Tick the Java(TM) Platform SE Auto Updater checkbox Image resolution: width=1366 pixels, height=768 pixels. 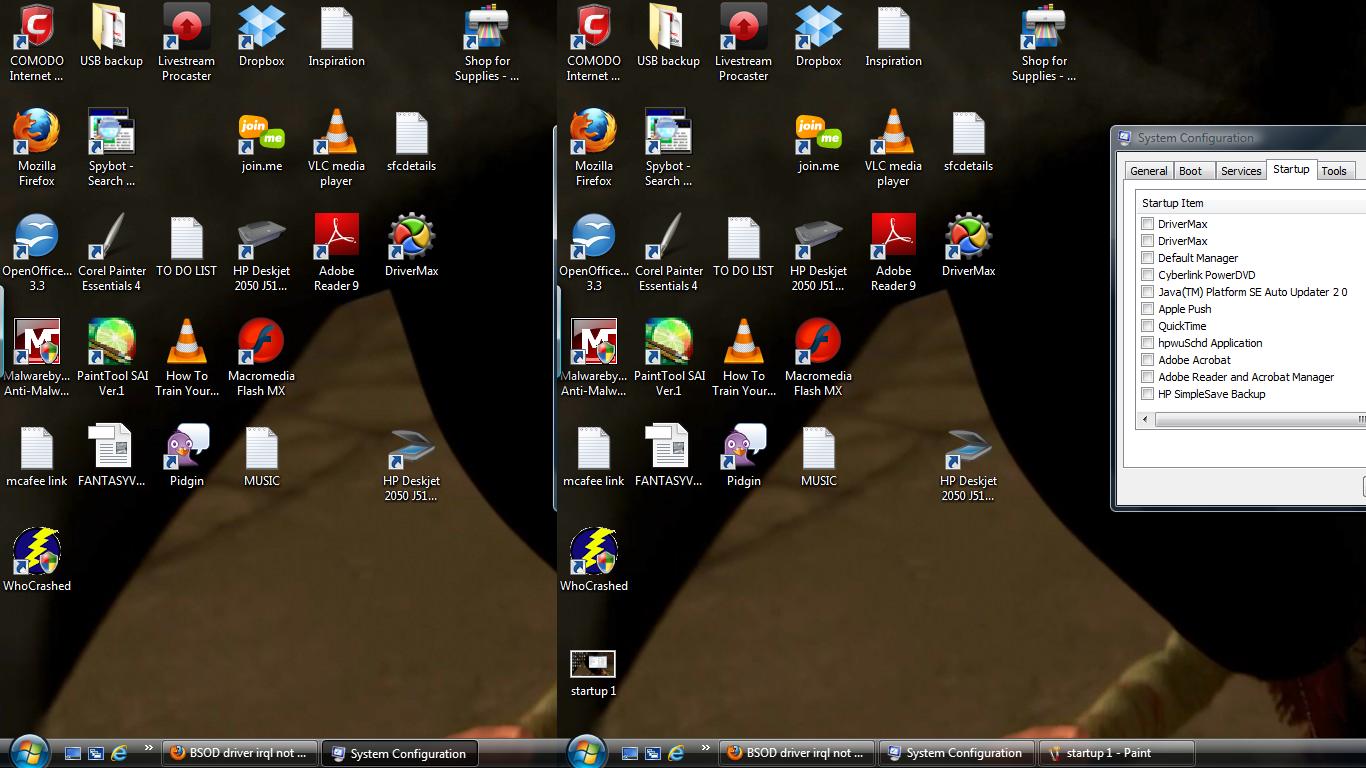point(1148,292)
